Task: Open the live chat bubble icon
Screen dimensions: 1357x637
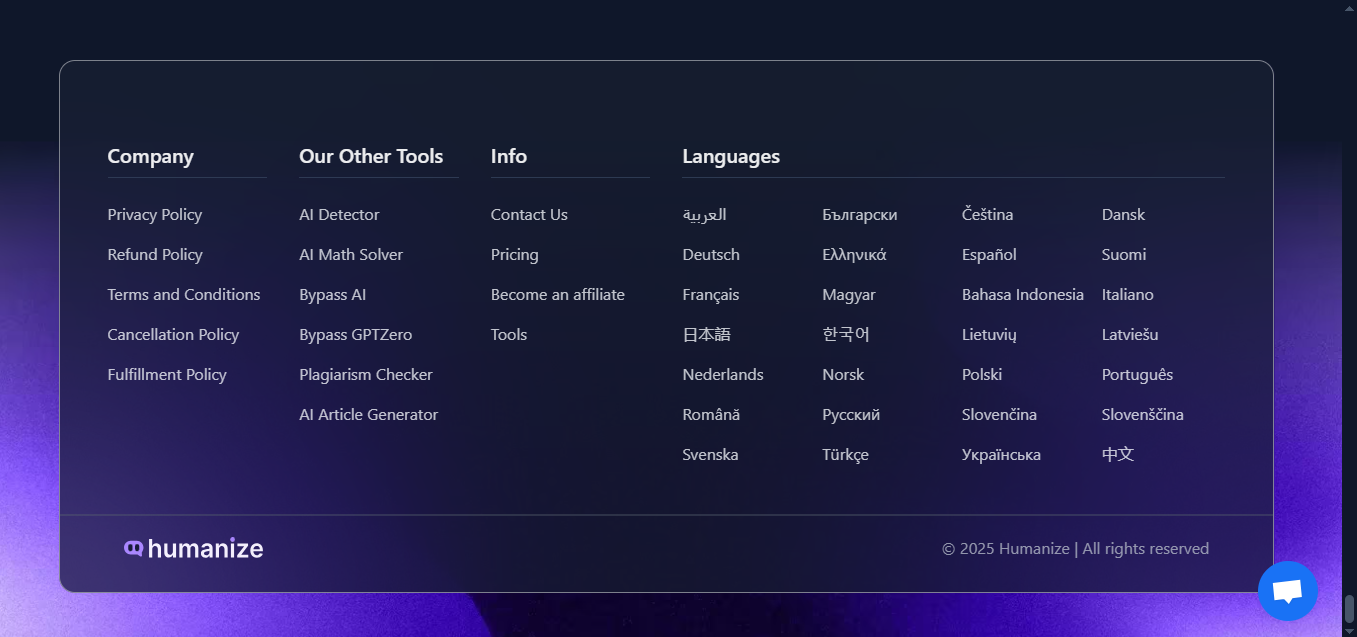Action: click(1287, 591)
